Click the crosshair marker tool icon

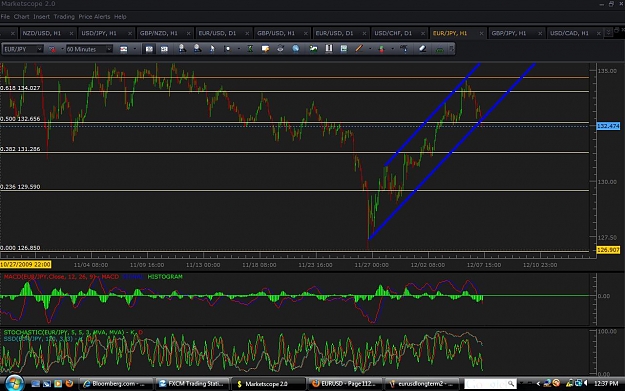[227, 49]
